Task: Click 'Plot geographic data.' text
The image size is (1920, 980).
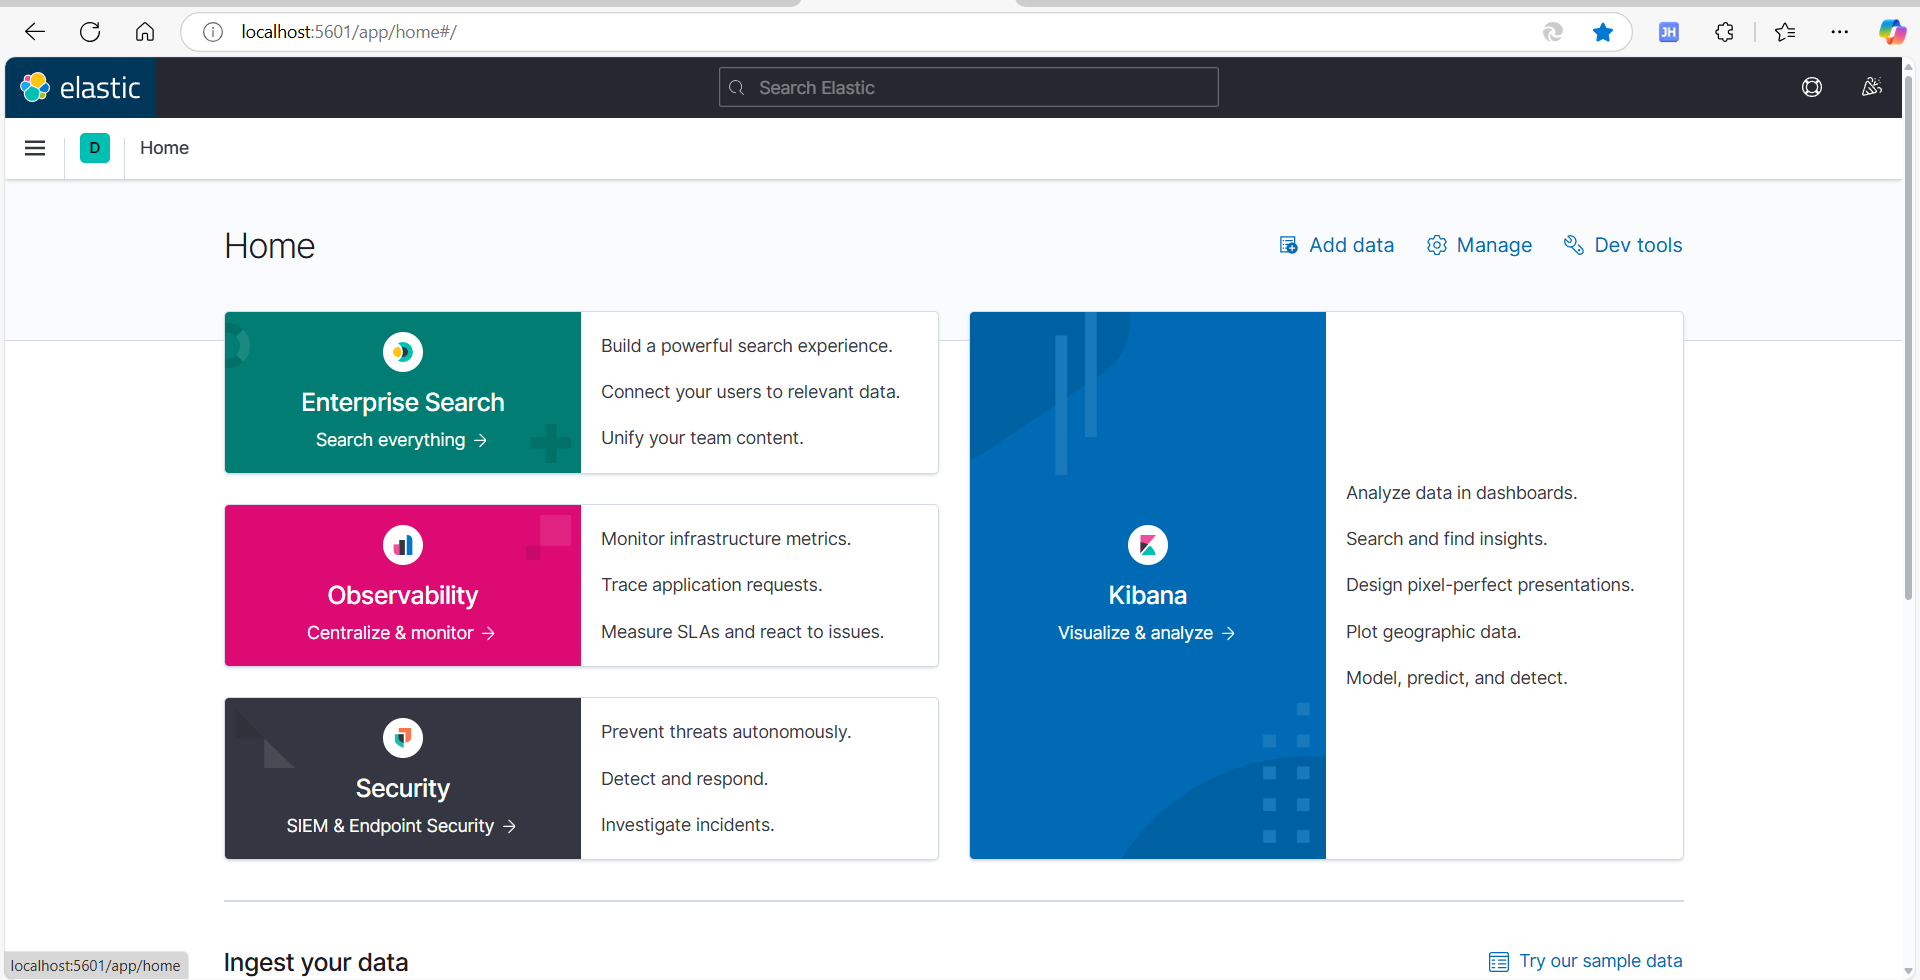Action: pyautogui.click(x=1434, y=632)
